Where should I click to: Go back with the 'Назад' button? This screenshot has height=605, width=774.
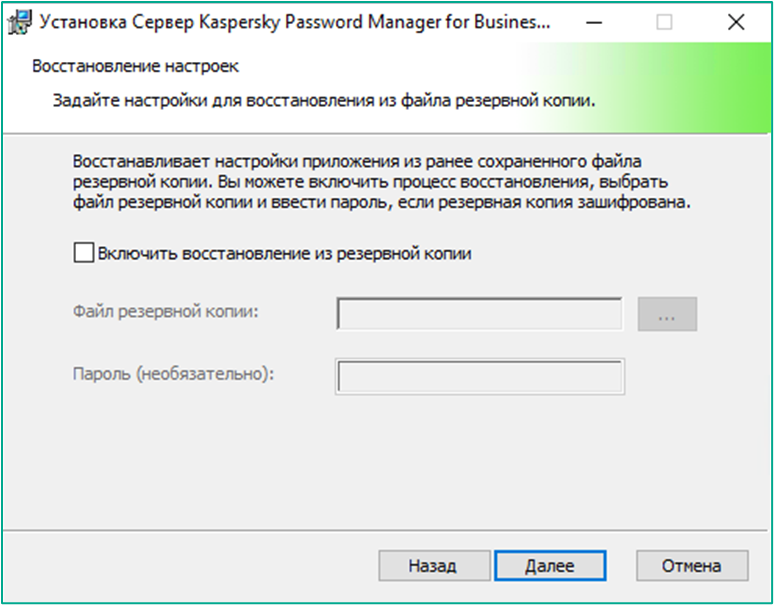tap(434, 566)
